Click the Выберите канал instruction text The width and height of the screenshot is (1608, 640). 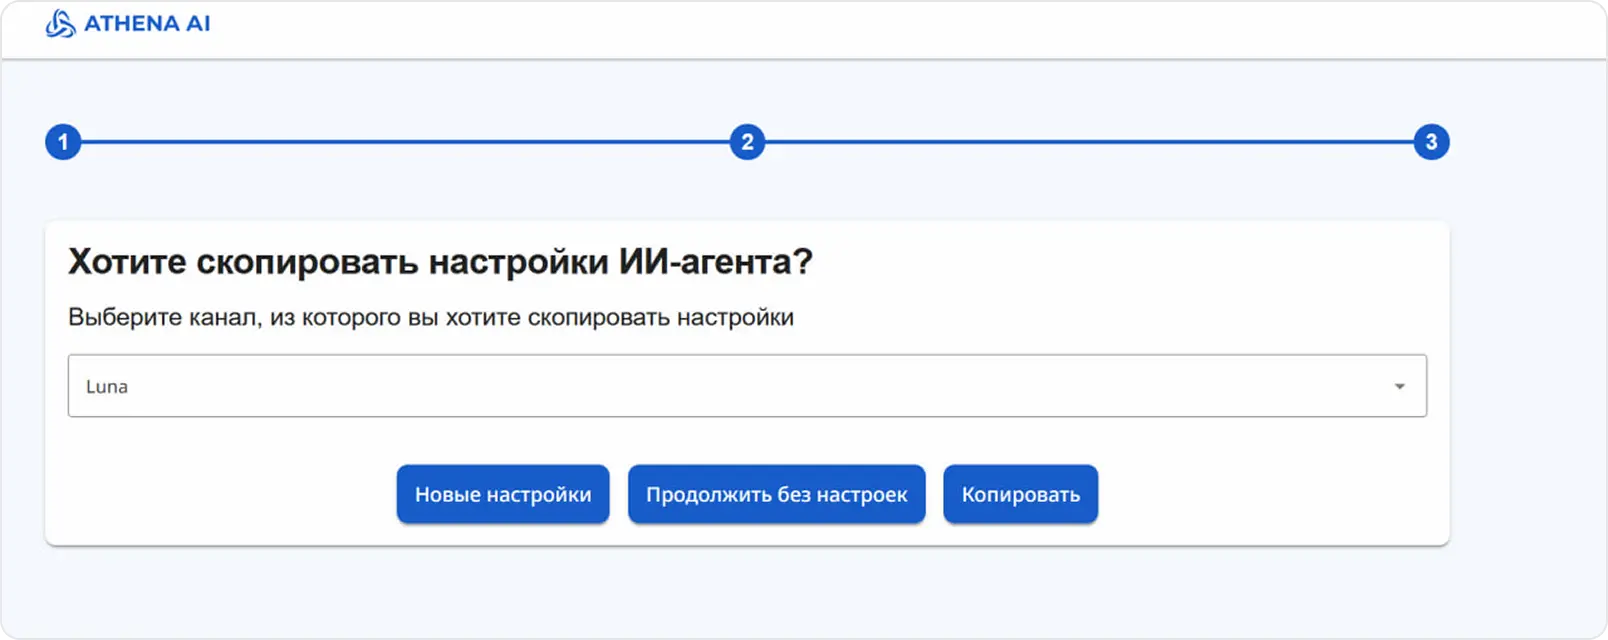[430, 317]
